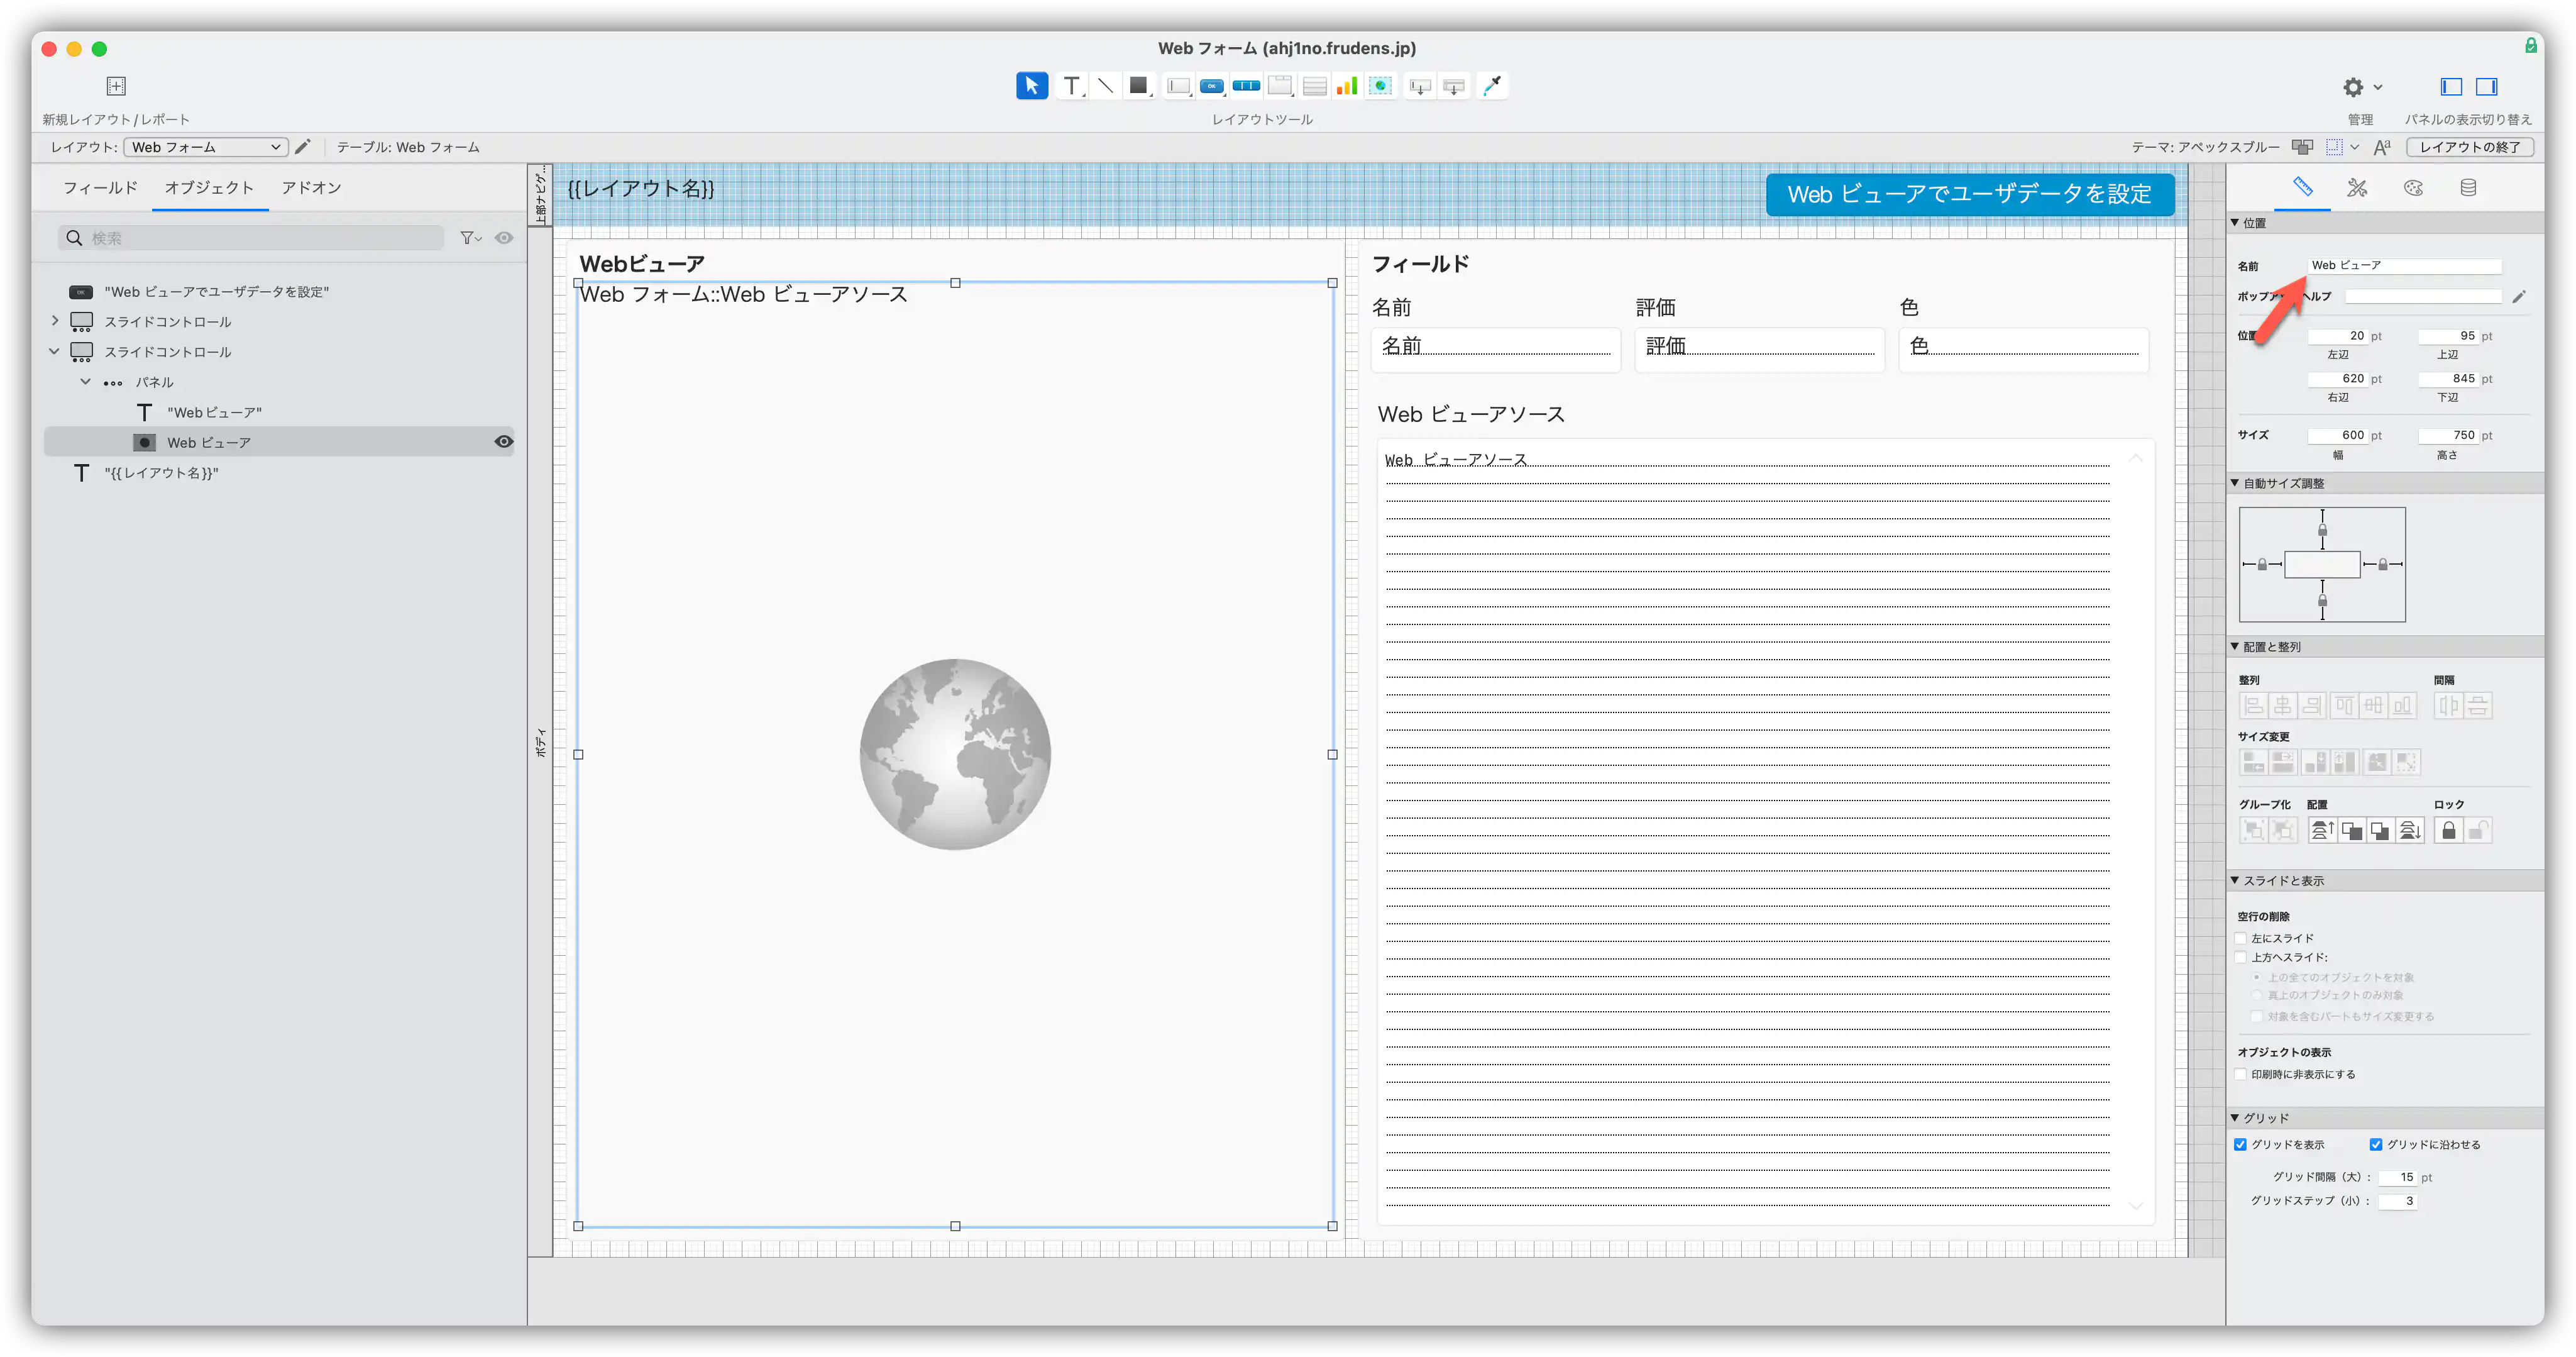This screenshot has height=1357, width=2576.
Task: Click Send Backward arrange icon
Action: [x=2380, y=830]
